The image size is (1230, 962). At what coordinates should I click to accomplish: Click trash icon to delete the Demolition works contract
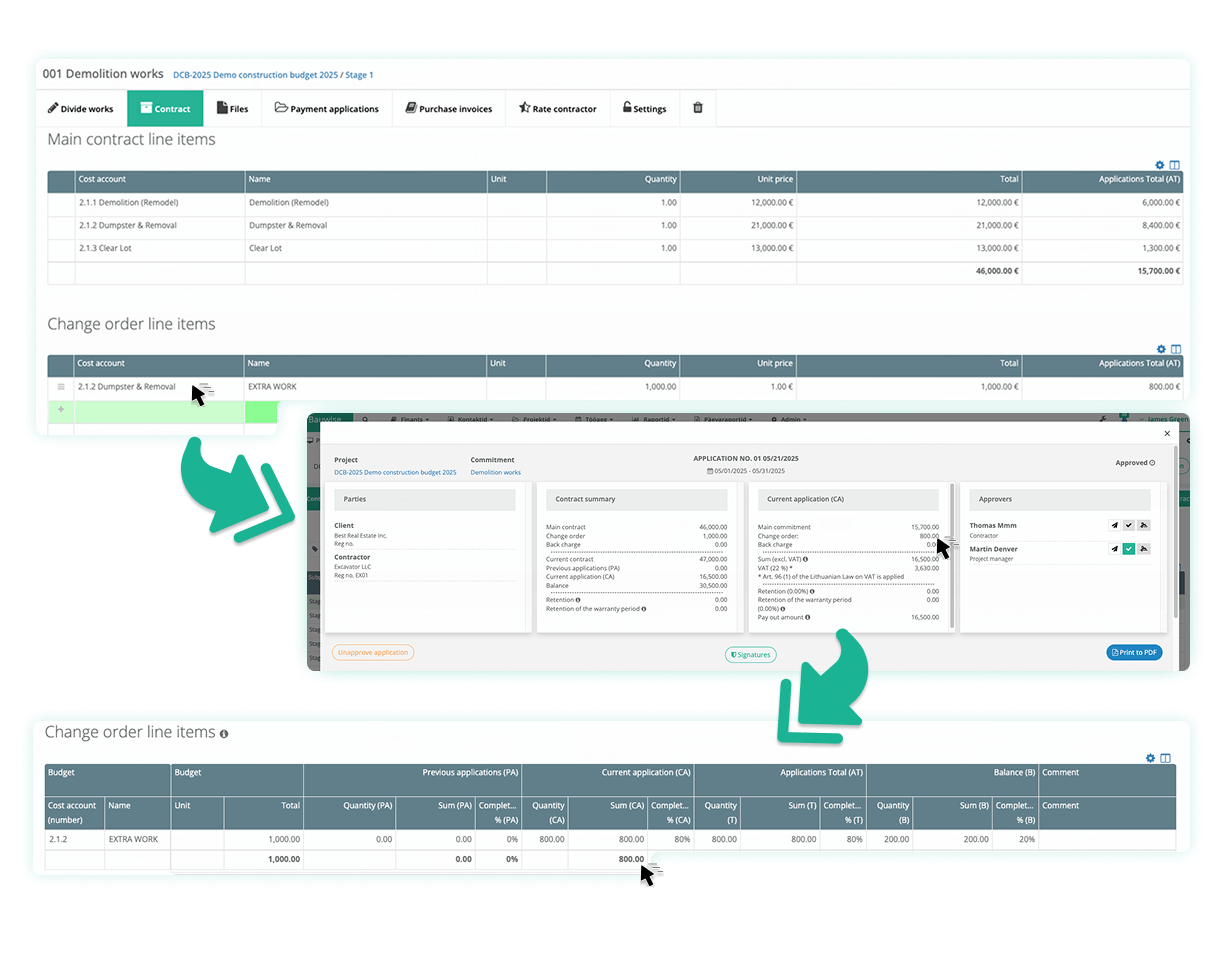[697, 108]
